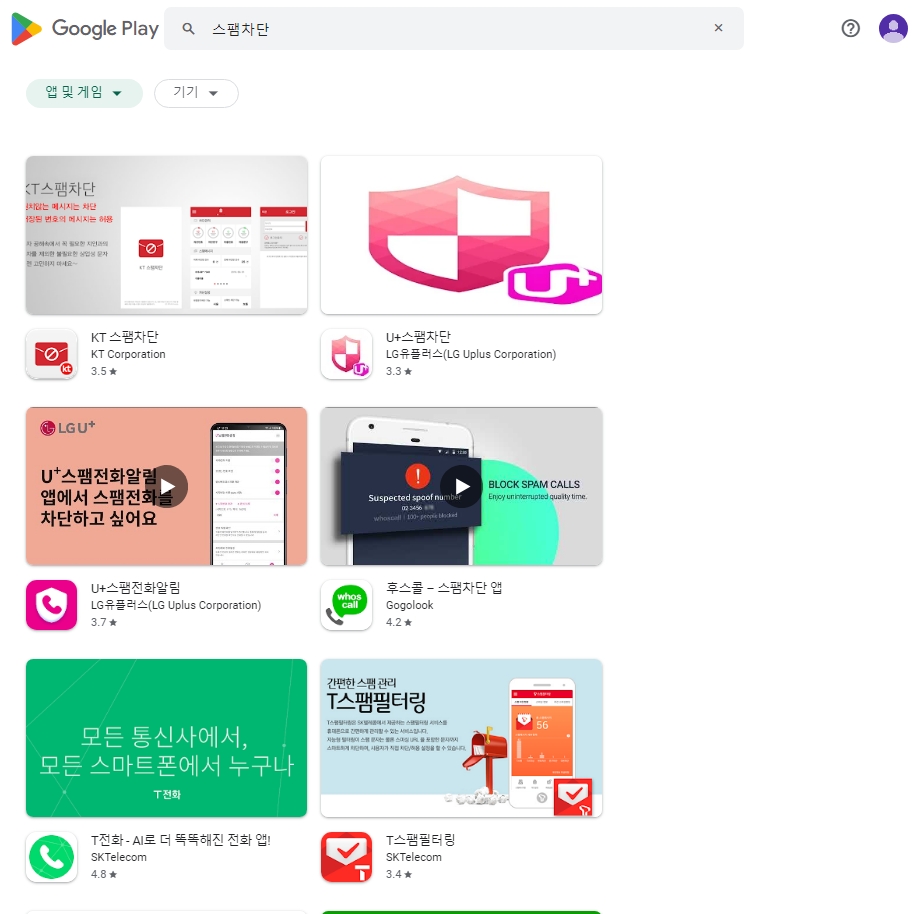This screenshot has height=914, width=917.
Task: Open the T스팸필터링 app icon
Action: click(346, 857)
